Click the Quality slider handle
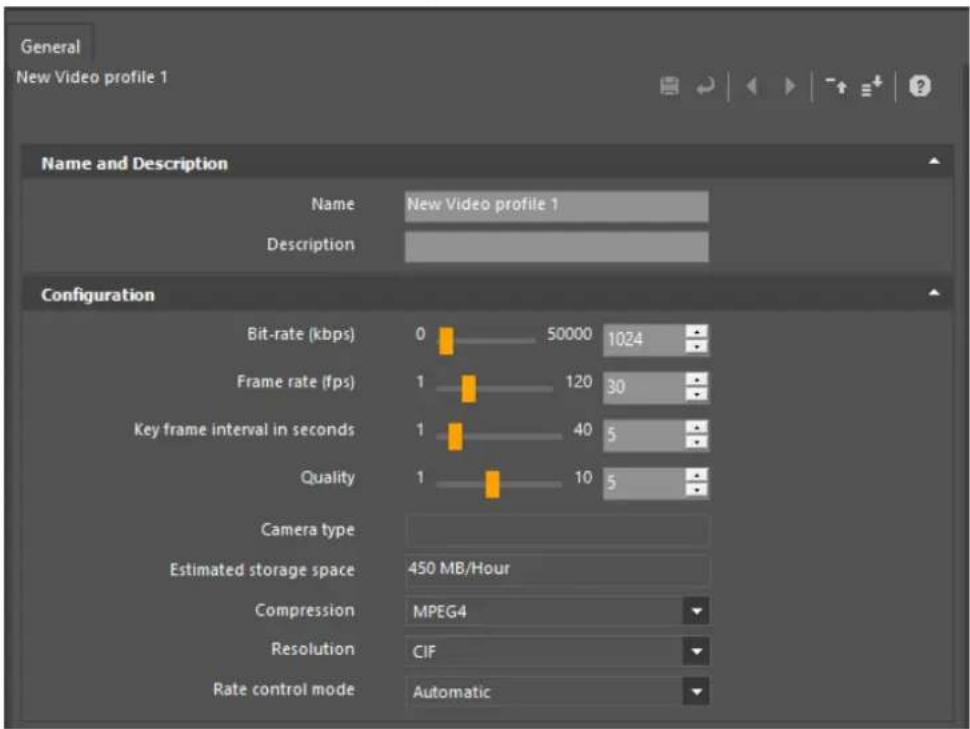The width and height of the screenshot is (970, 729). coord(492,484)
